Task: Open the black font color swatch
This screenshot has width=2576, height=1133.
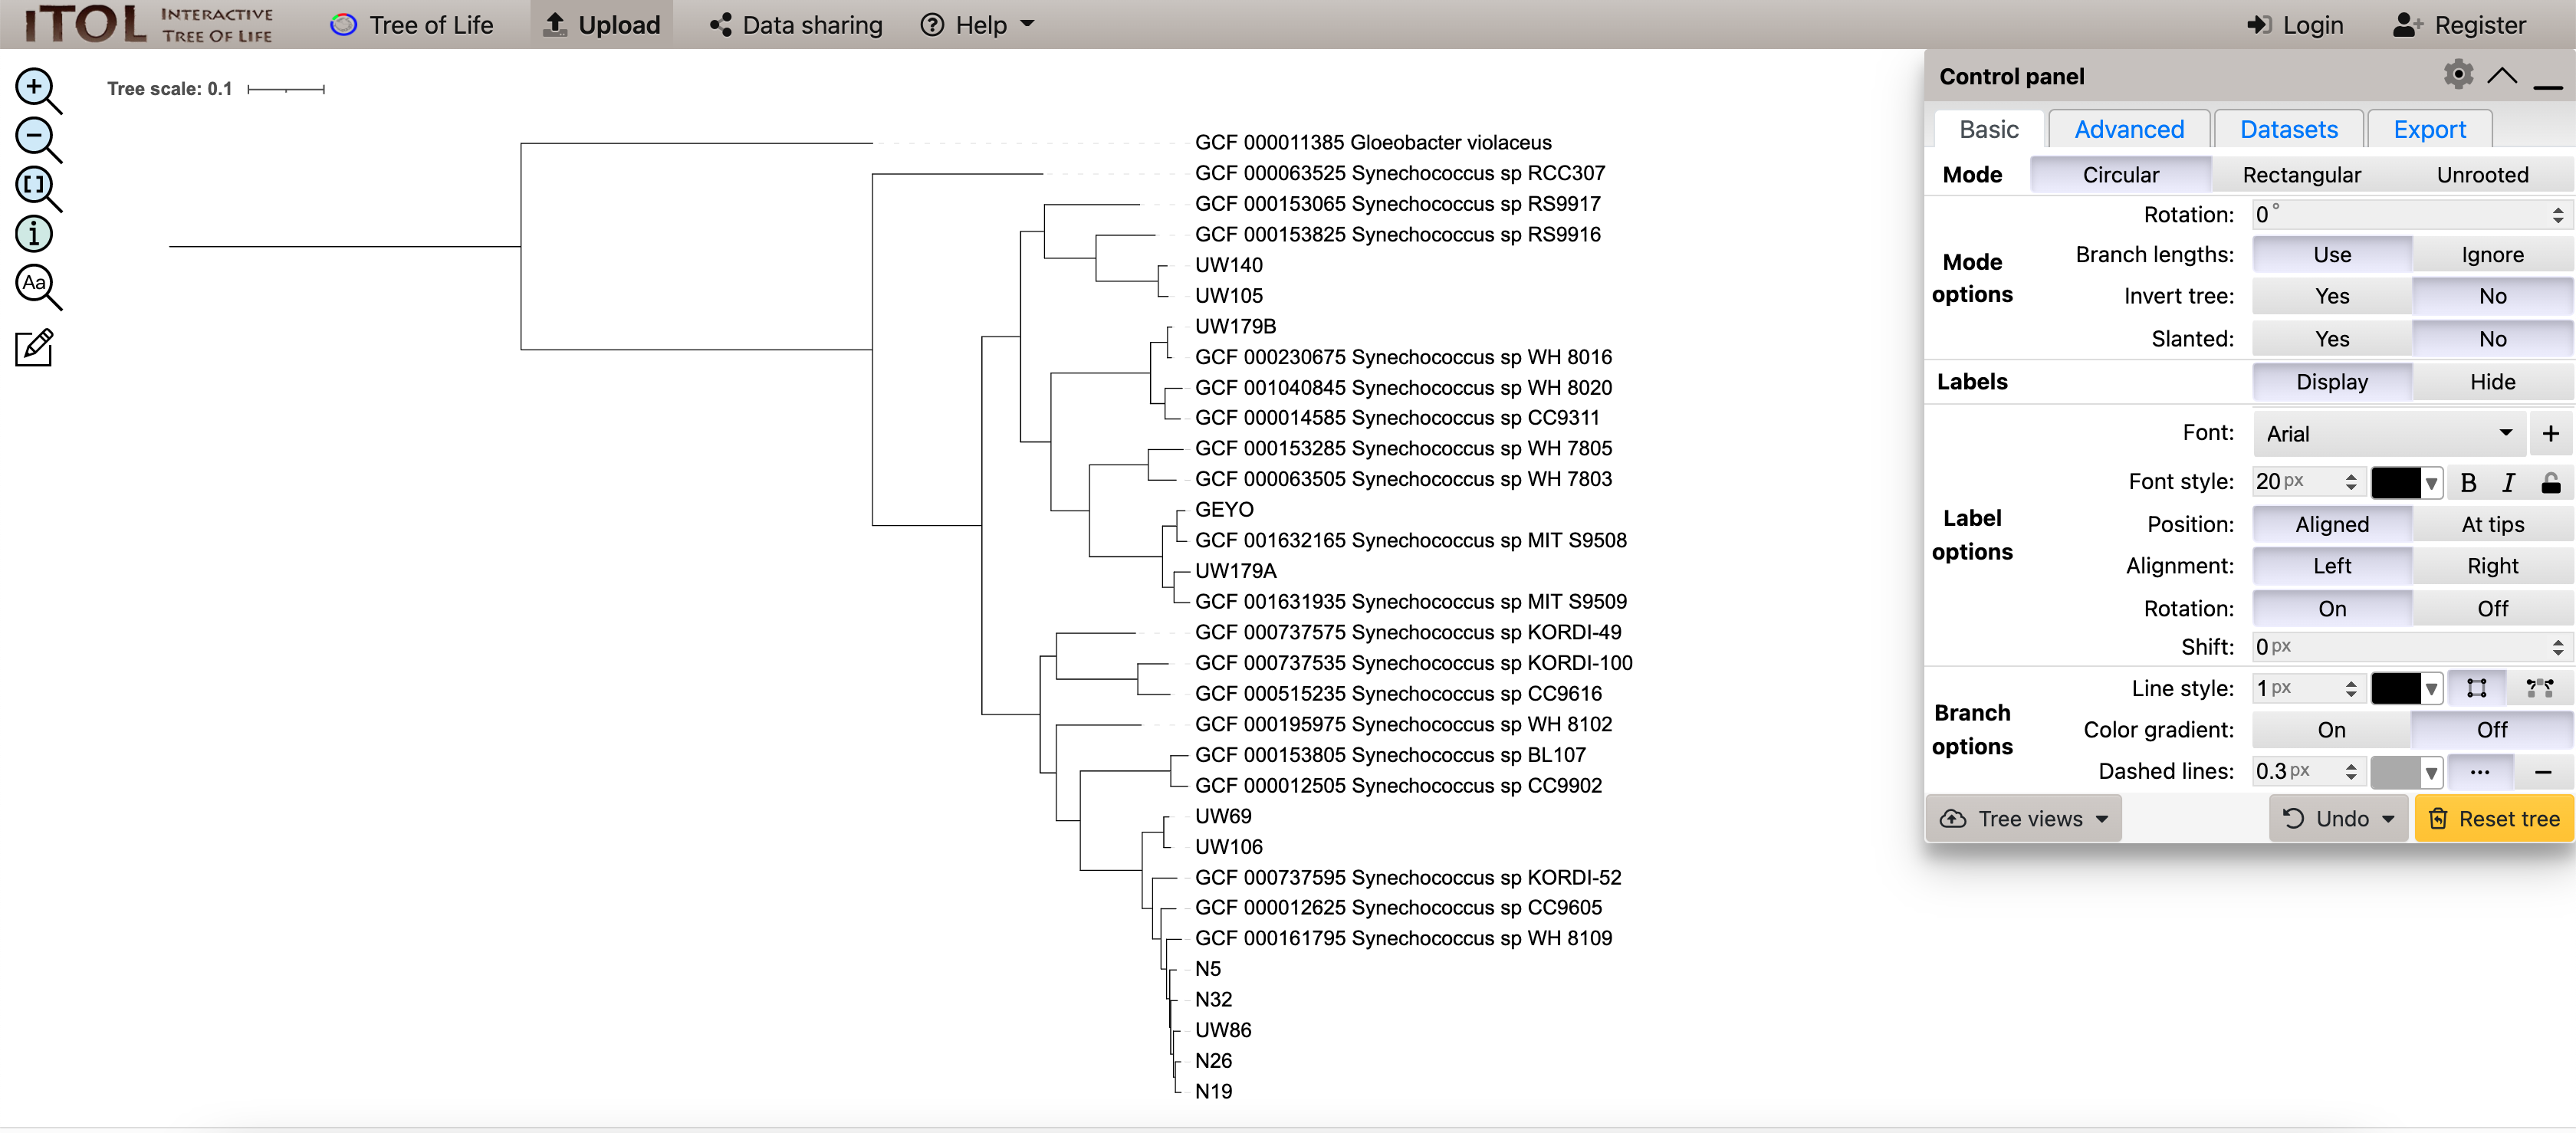Action: tap(2395, 483)
